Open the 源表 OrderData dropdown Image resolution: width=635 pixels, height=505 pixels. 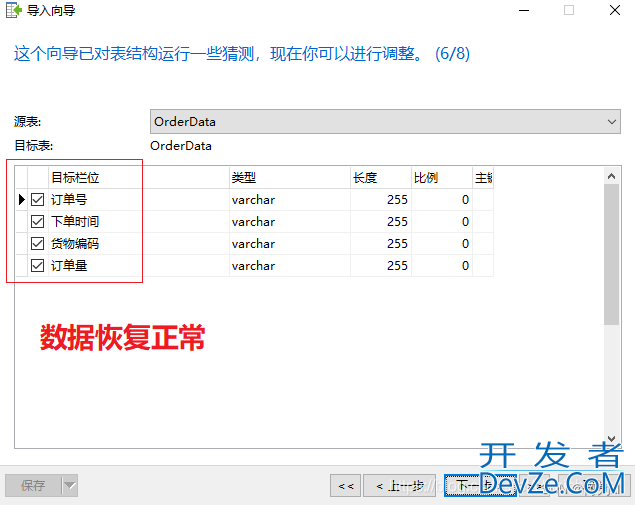pyautogui.click(x=385, y=121)
